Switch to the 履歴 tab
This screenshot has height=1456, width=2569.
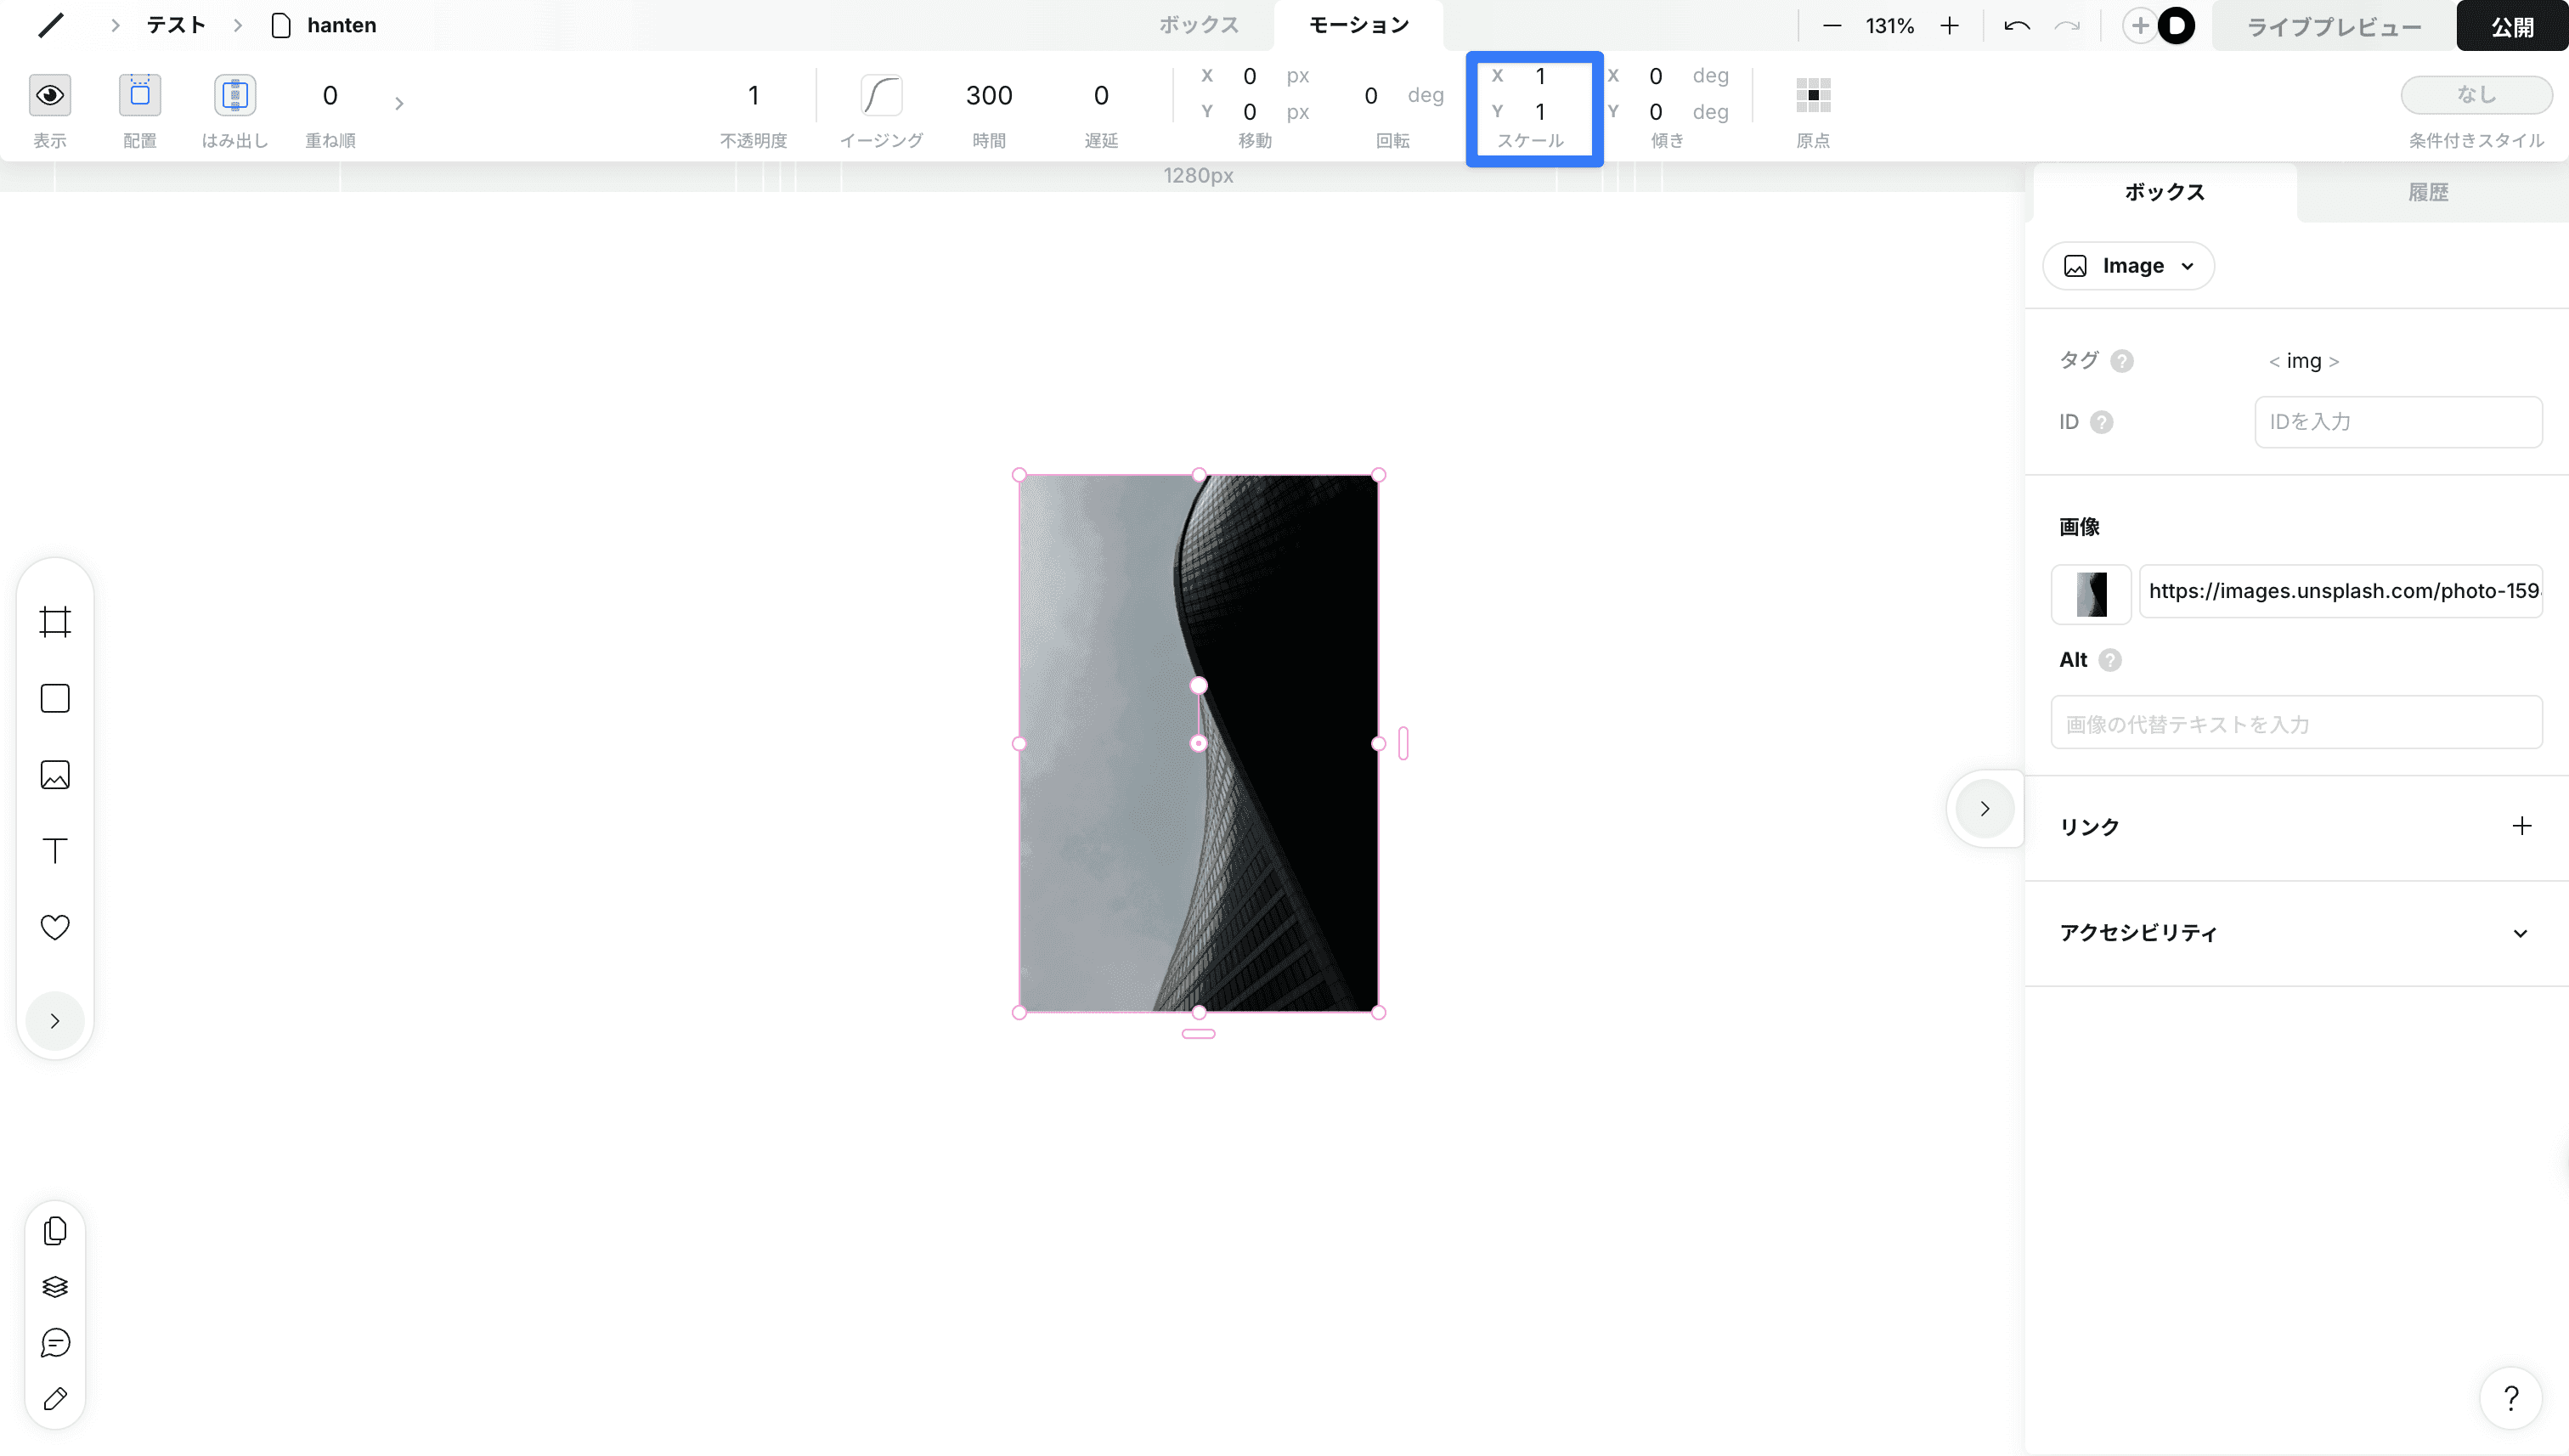(x=2427, y=192)
